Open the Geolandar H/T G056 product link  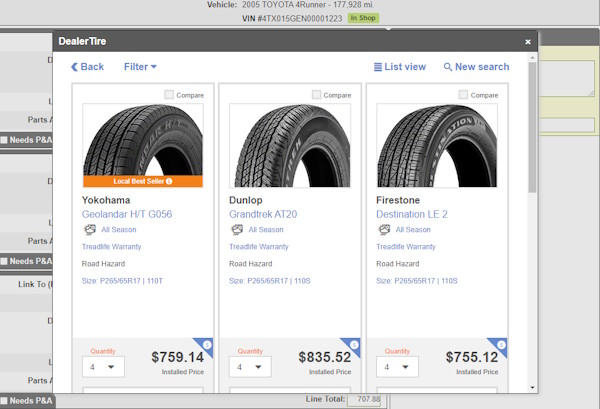[127, 214]
